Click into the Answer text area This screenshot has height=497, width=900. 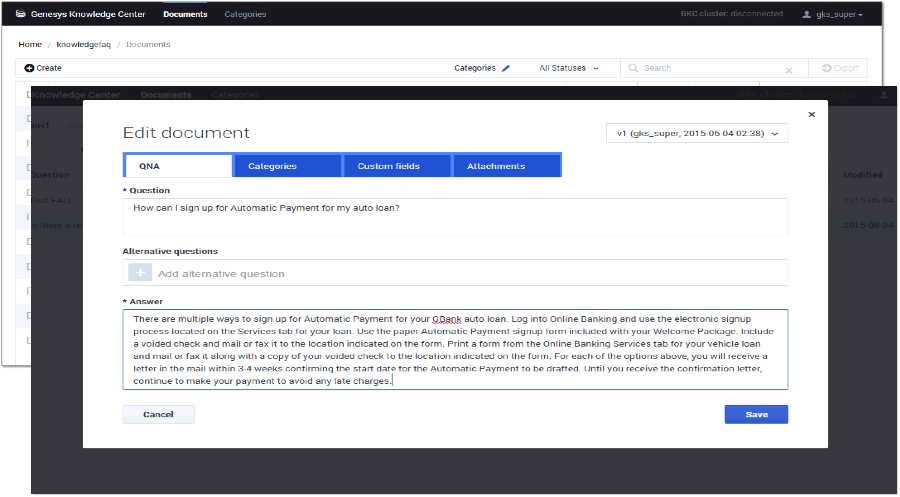point(455,349)
